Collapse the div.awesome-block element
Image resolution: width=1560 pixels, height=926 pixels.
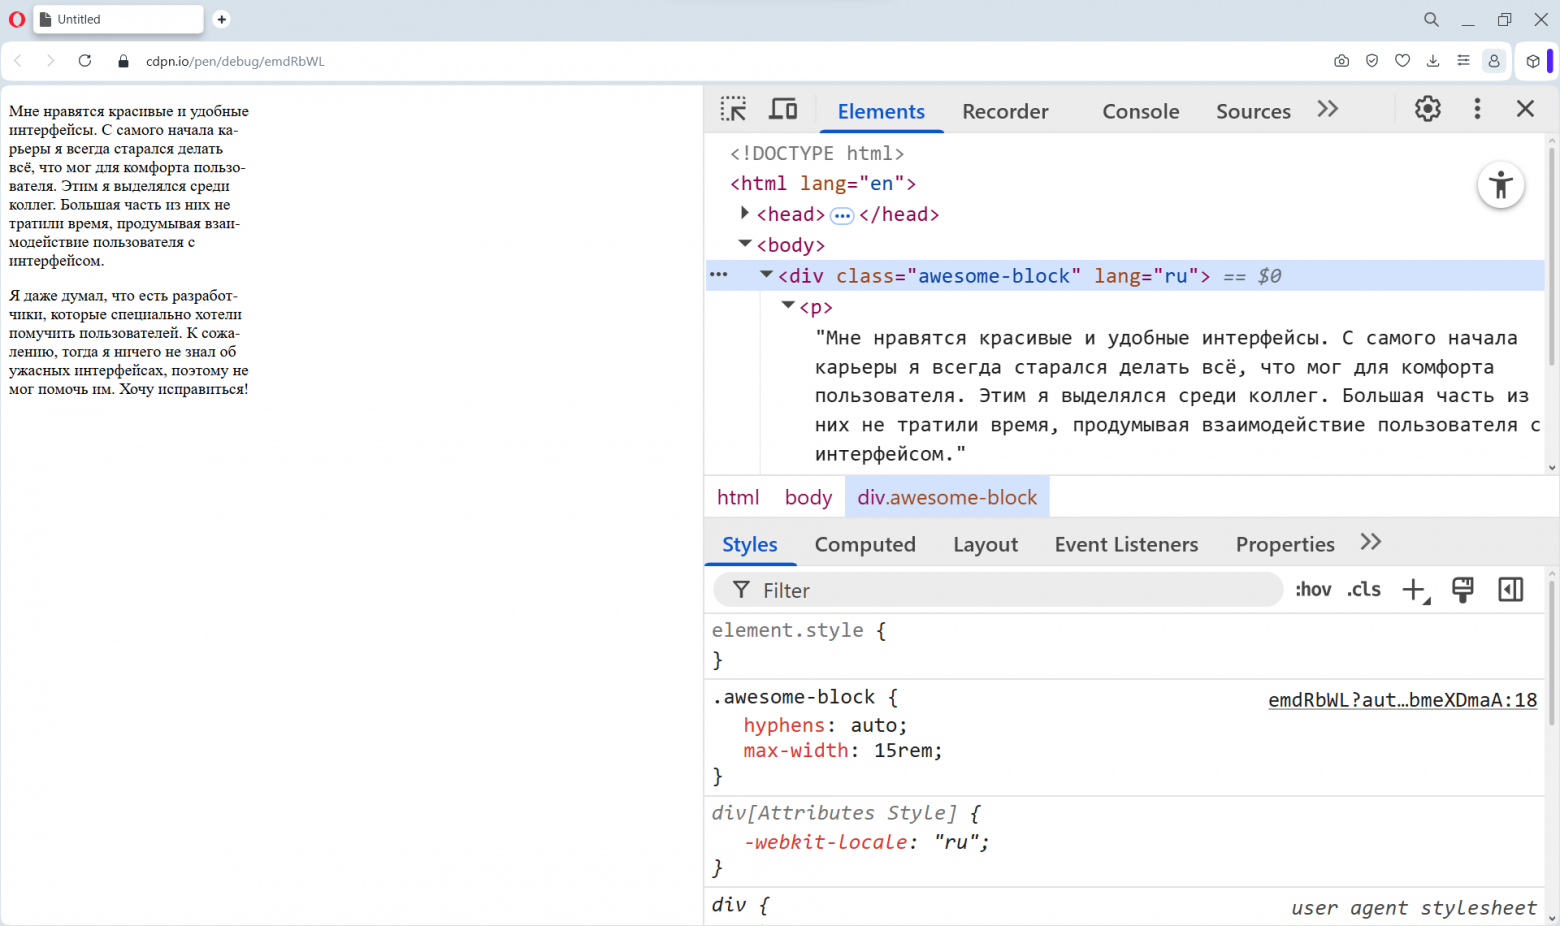[766, 274]
